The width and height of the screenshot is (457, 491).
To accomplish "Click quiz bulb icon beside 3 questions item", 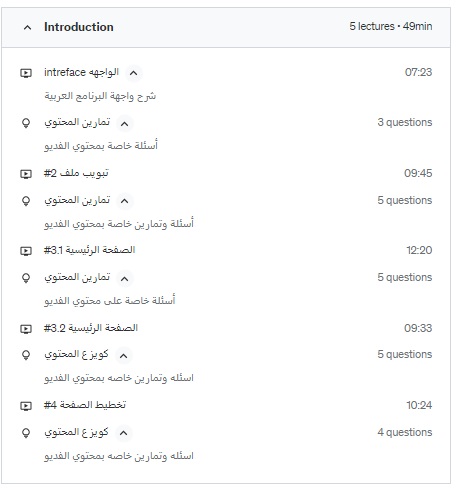I will [x=26, y=123].
